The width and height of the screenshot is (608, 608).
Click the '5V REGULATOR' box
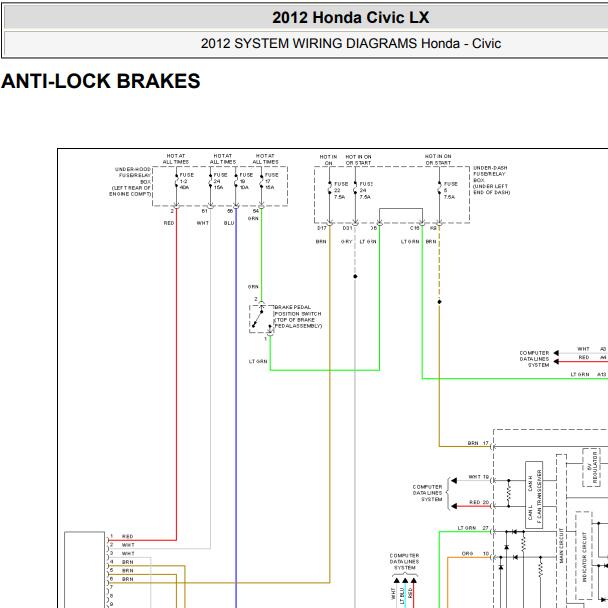click(592, 467)
